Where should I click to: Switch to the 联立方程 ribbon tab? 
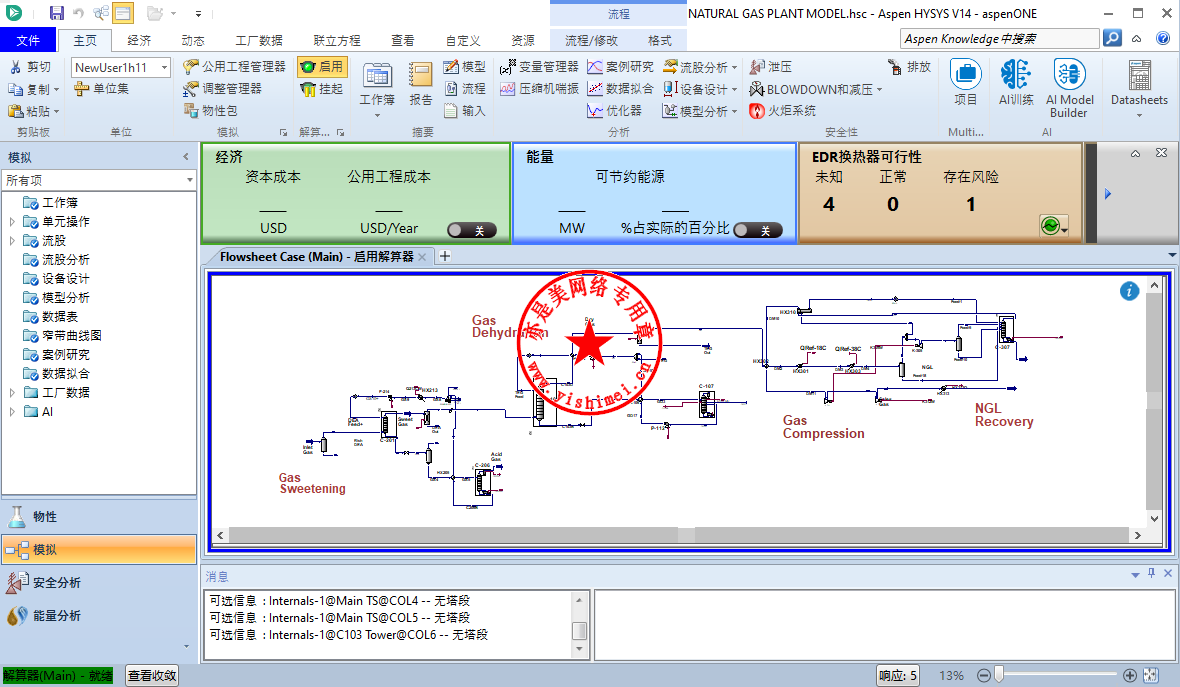337,41
